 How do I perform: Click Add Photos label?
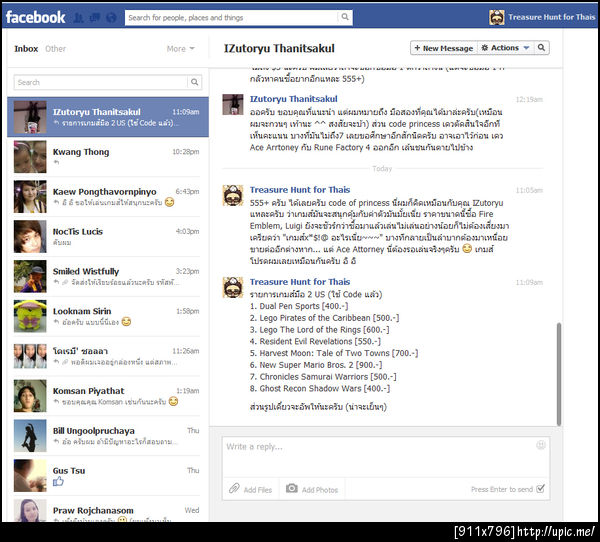pyautogui.click(x=320, y=490)
